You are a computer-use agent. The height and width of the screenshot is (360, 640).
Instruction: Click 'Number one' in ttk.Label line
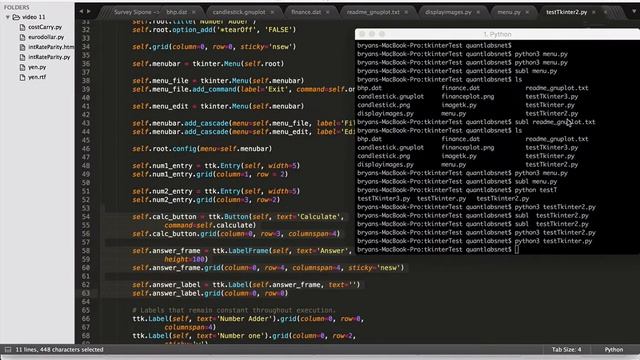click(239, 336)
